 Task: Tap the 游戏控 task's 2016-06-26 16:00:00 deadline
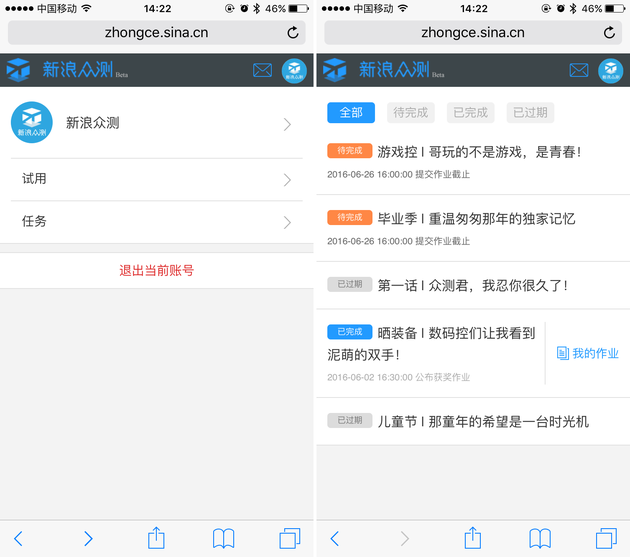pyautogui.click(x=398, y=174)
